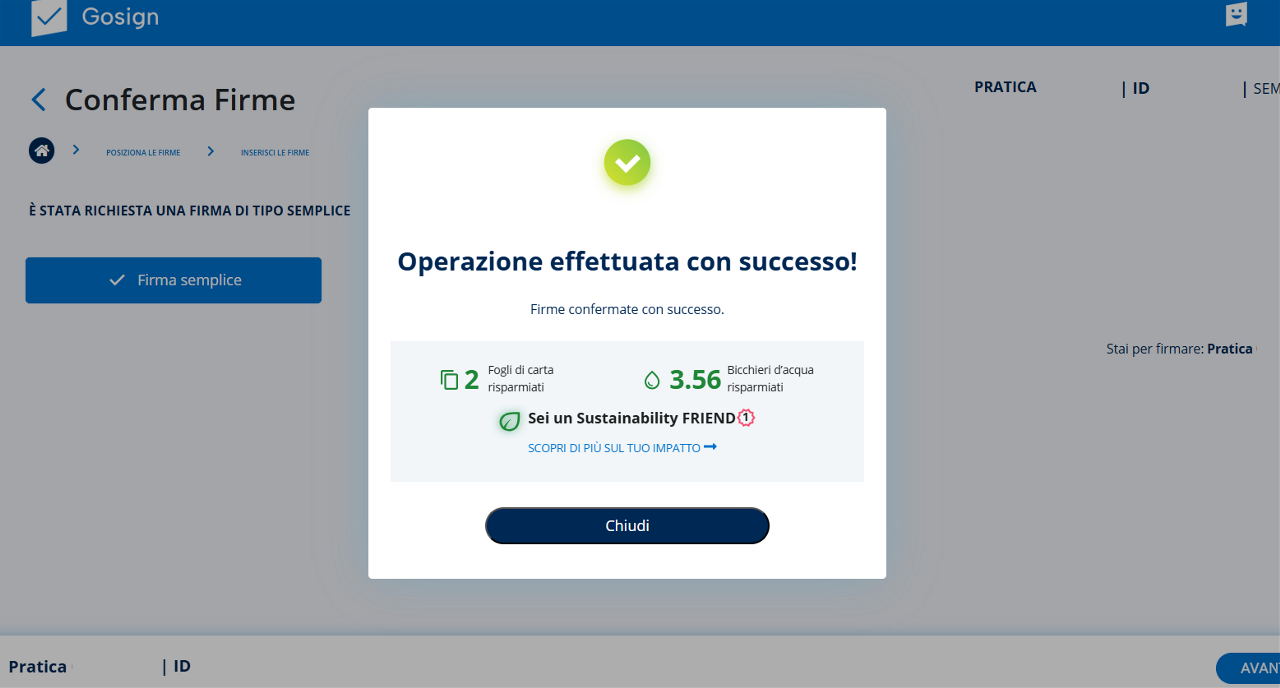
Task: Go back using arrow beside Conferma Firme
Action: 39,100
